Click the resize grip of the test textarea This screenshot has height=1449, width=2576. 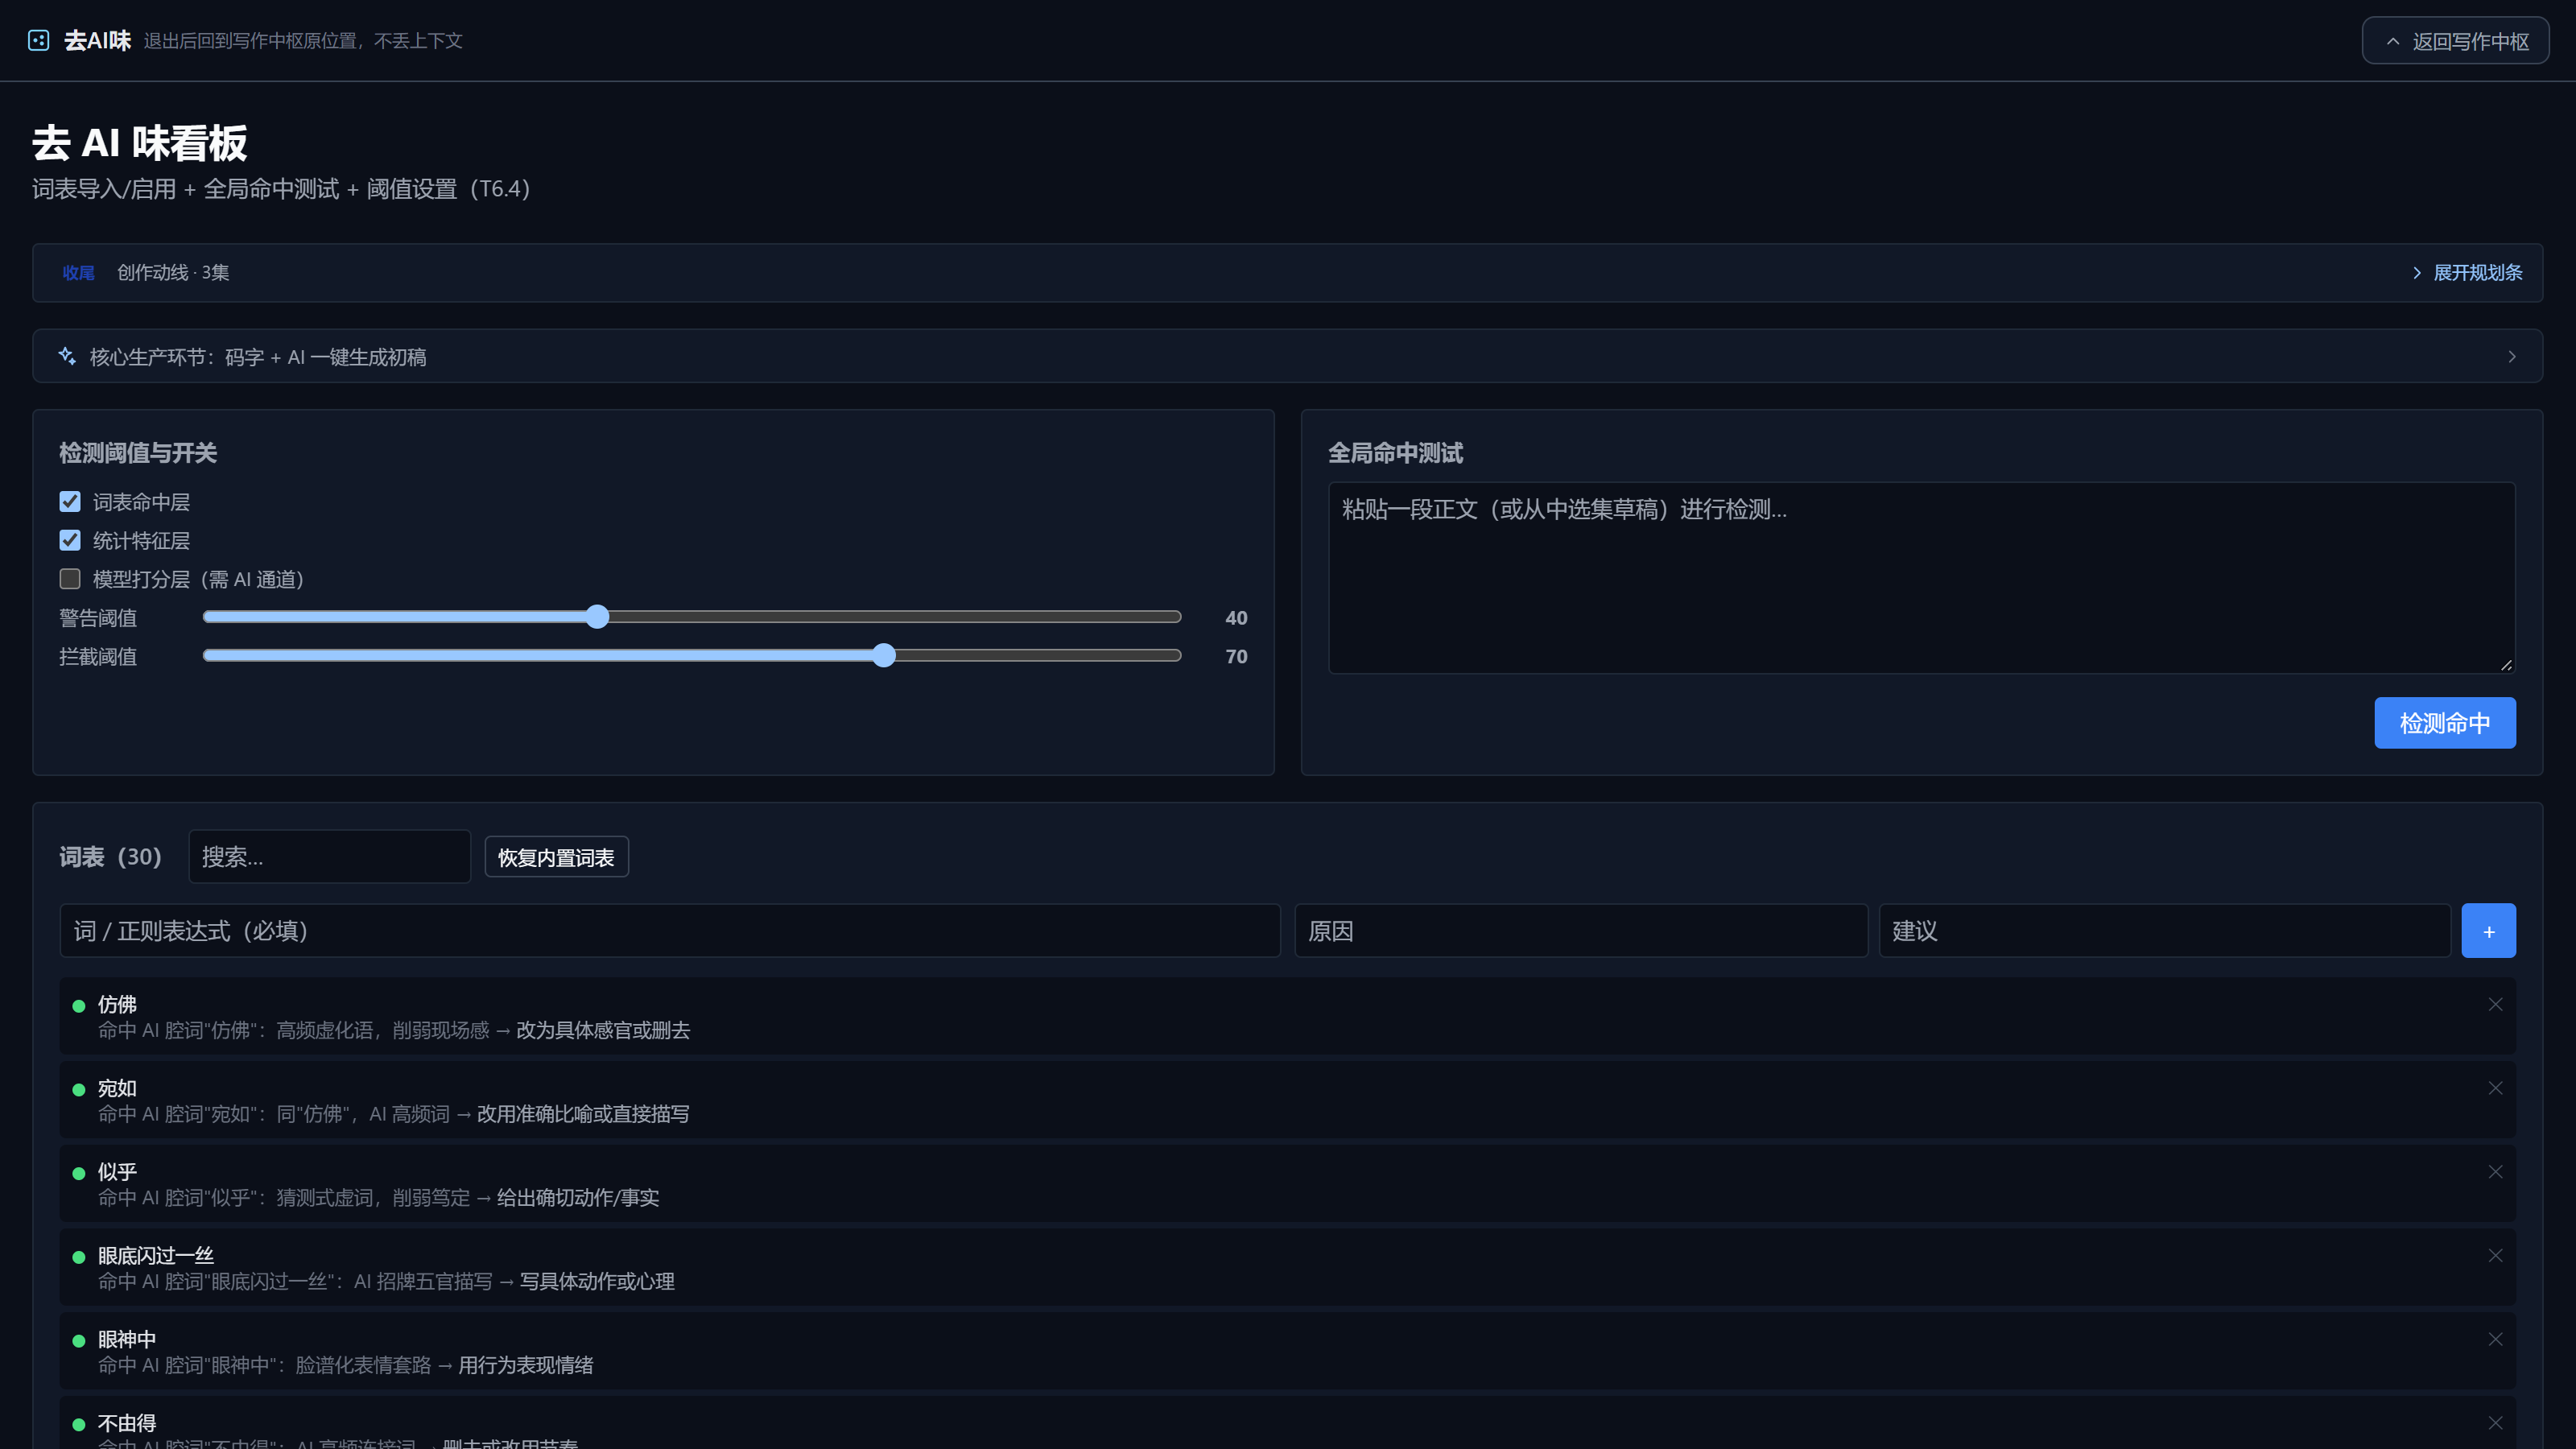[x=2506, y=665]
